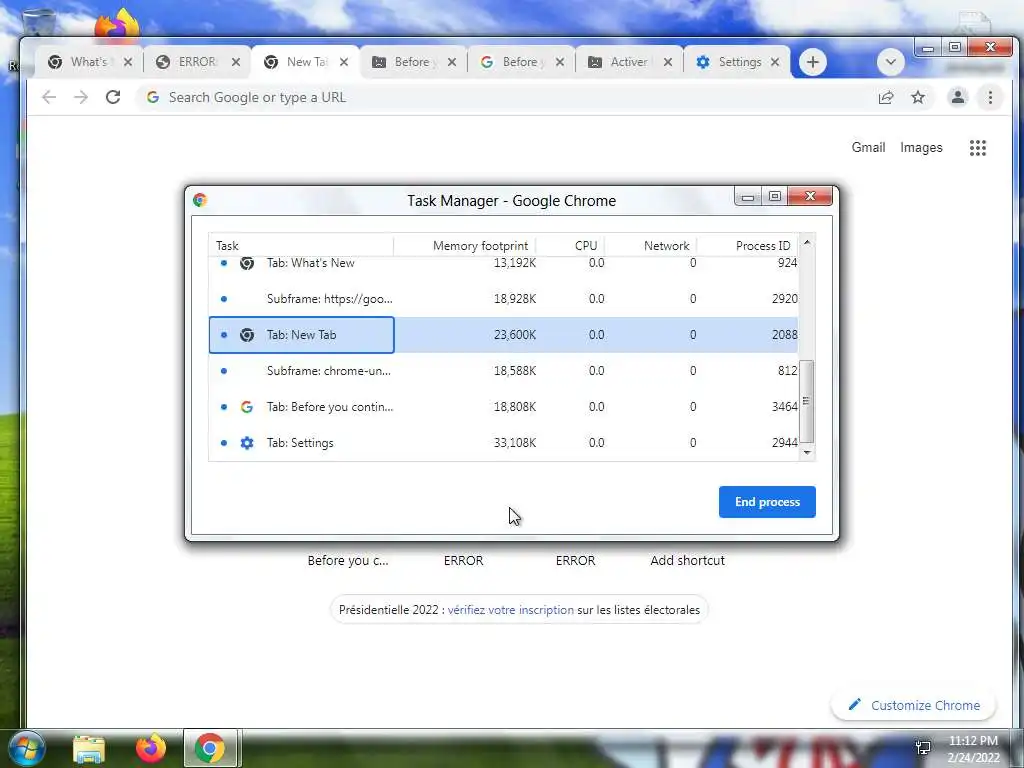Reload the current page
Screen dimensions: 1024x768
tap(113, 97)
